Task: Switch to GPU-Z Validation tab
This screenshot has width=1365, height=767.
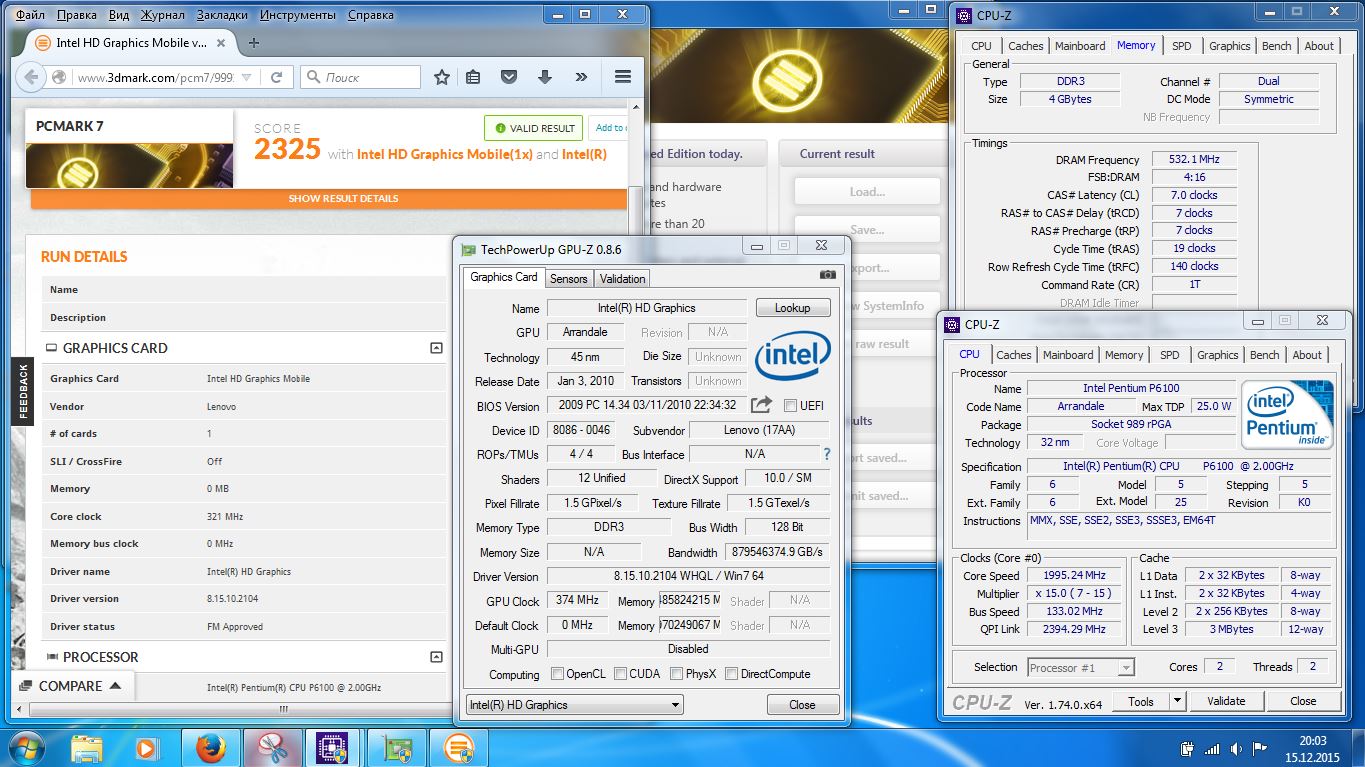Action: (x=622, y=279)
